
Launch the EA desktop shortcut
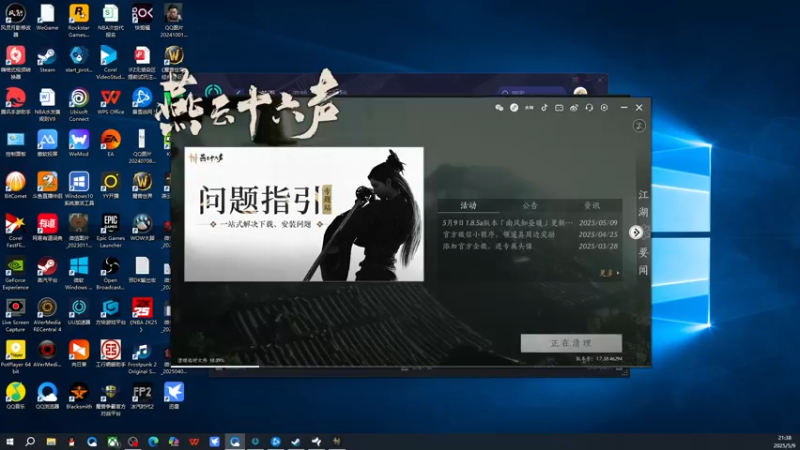[x=110, y=144]
